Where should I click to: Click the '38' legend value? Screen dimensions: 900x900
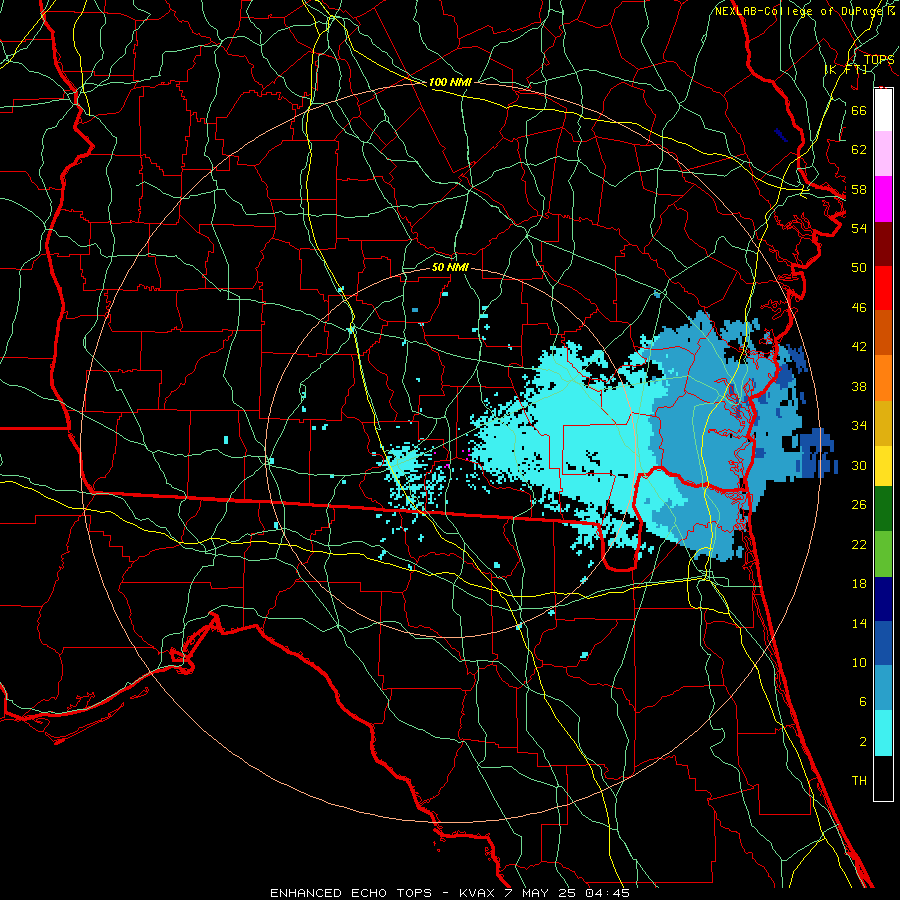(859, 387)
